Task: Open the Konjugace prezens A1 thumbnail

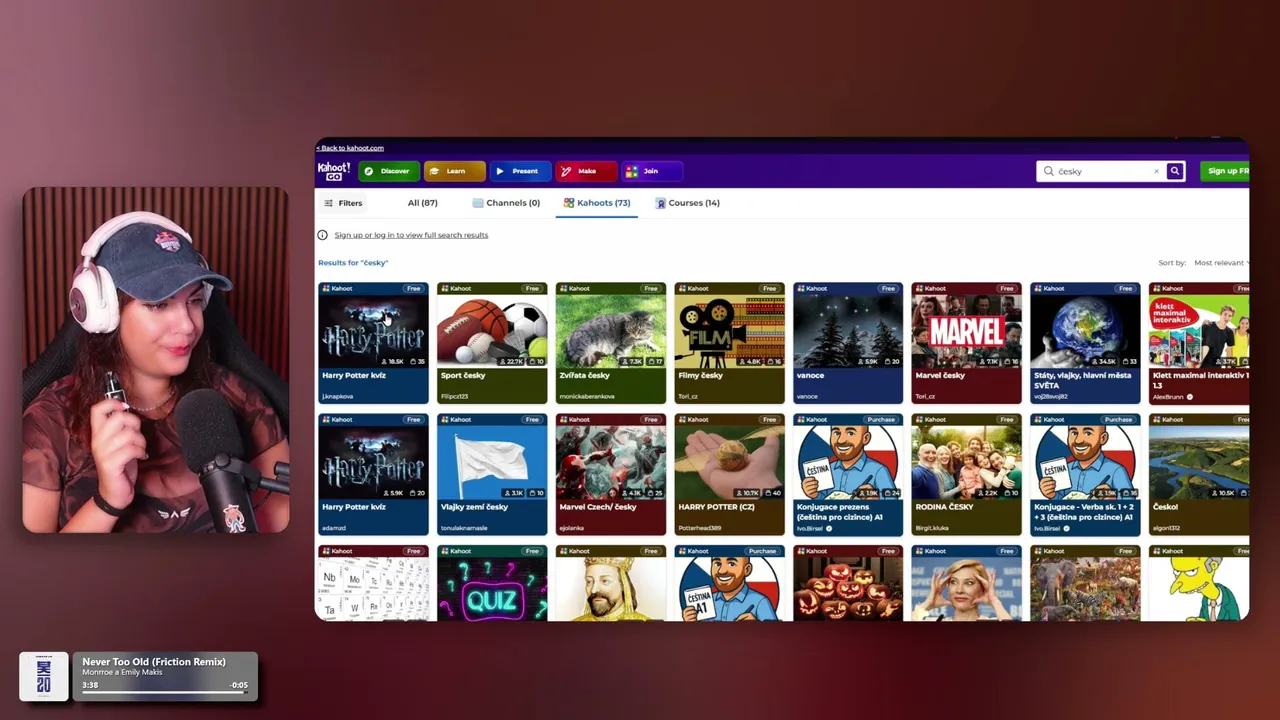Action: coord(848,463)
